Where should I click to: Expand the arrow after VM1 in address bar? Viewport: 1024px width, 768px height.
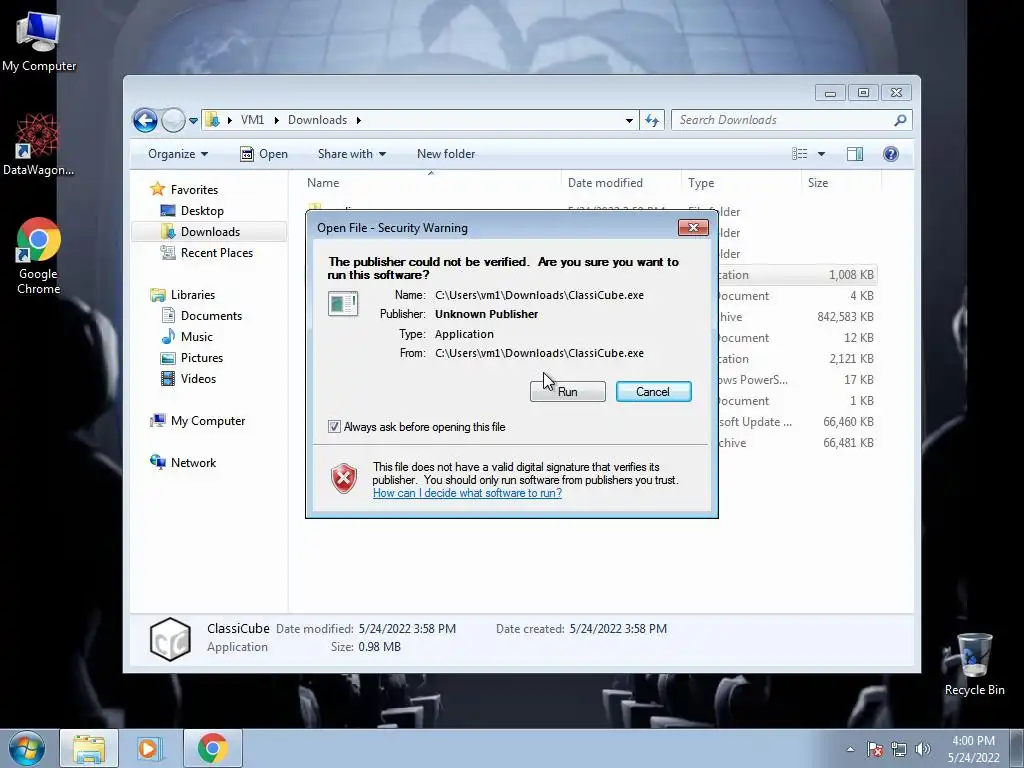tap(276, 120)
